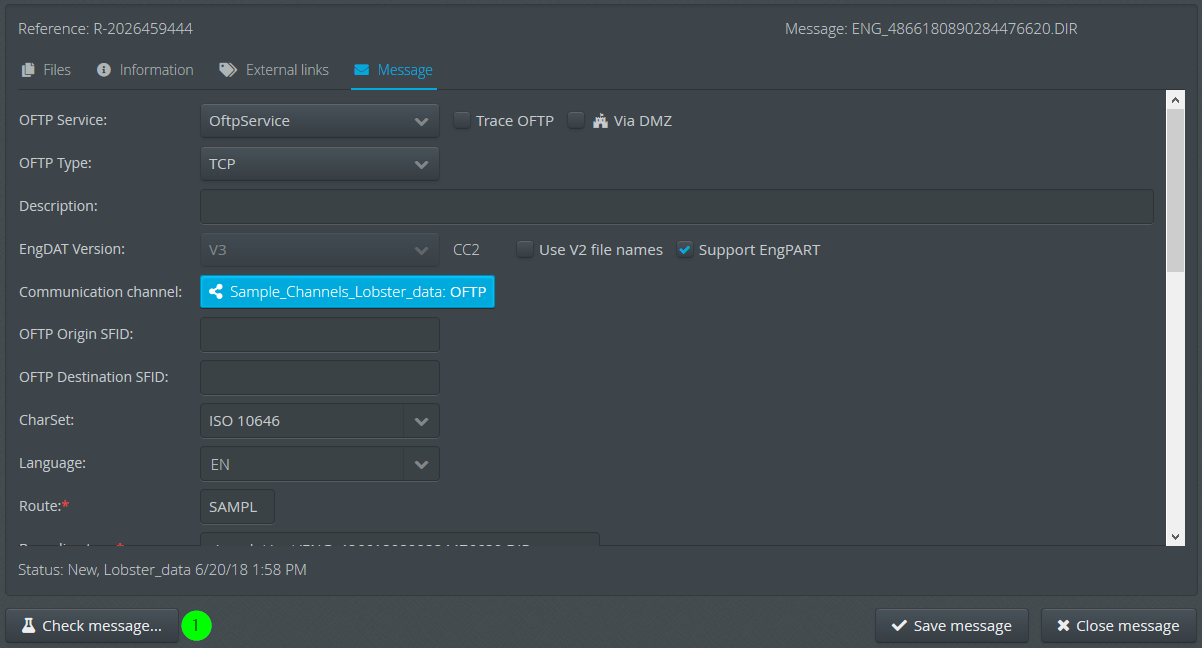Click the envelope icon on Message tab
The width and height of the screenshot is (1202, 648).
click(362, 70)
